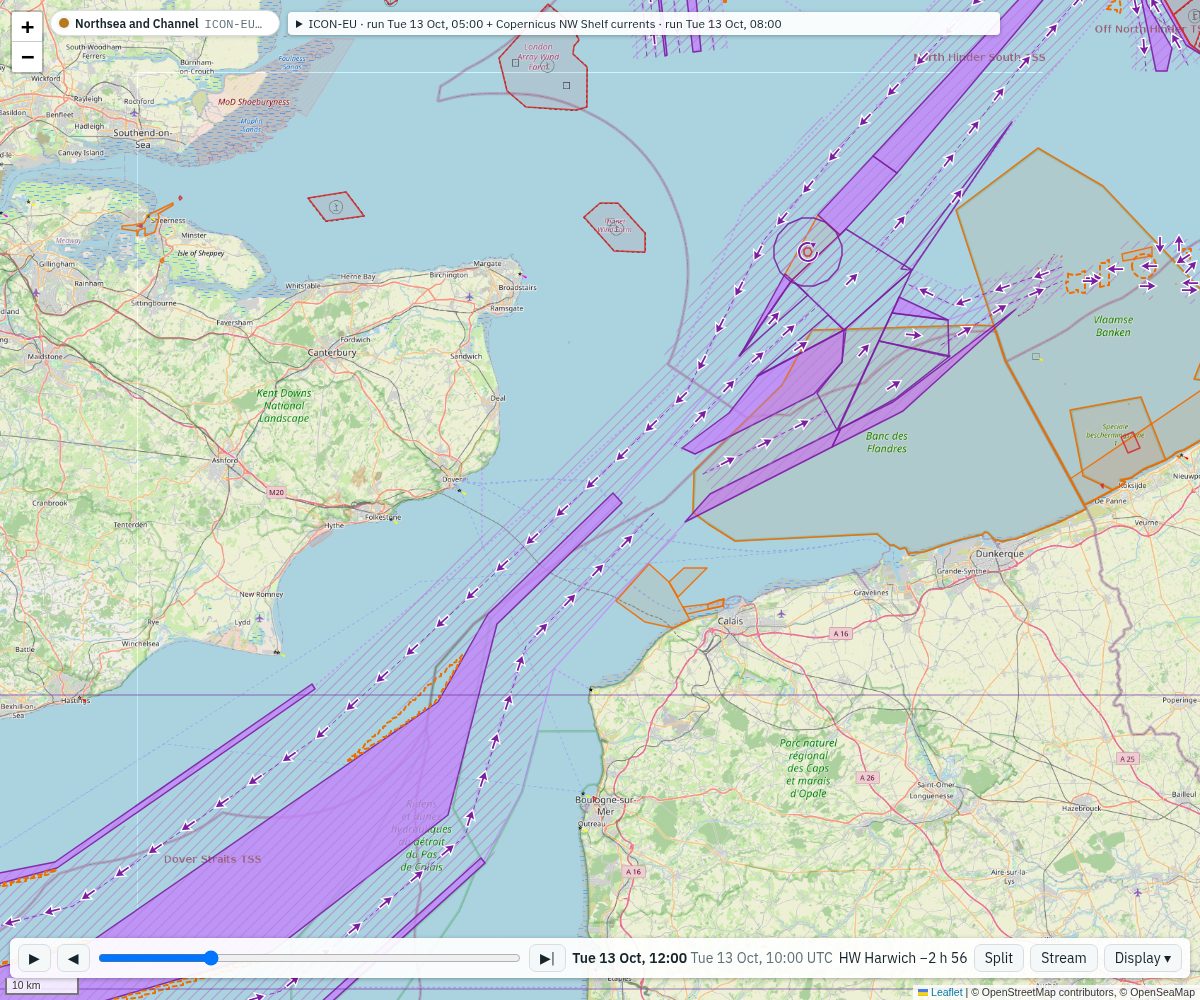Click the 10 km scale bar

tap(42, 986)
